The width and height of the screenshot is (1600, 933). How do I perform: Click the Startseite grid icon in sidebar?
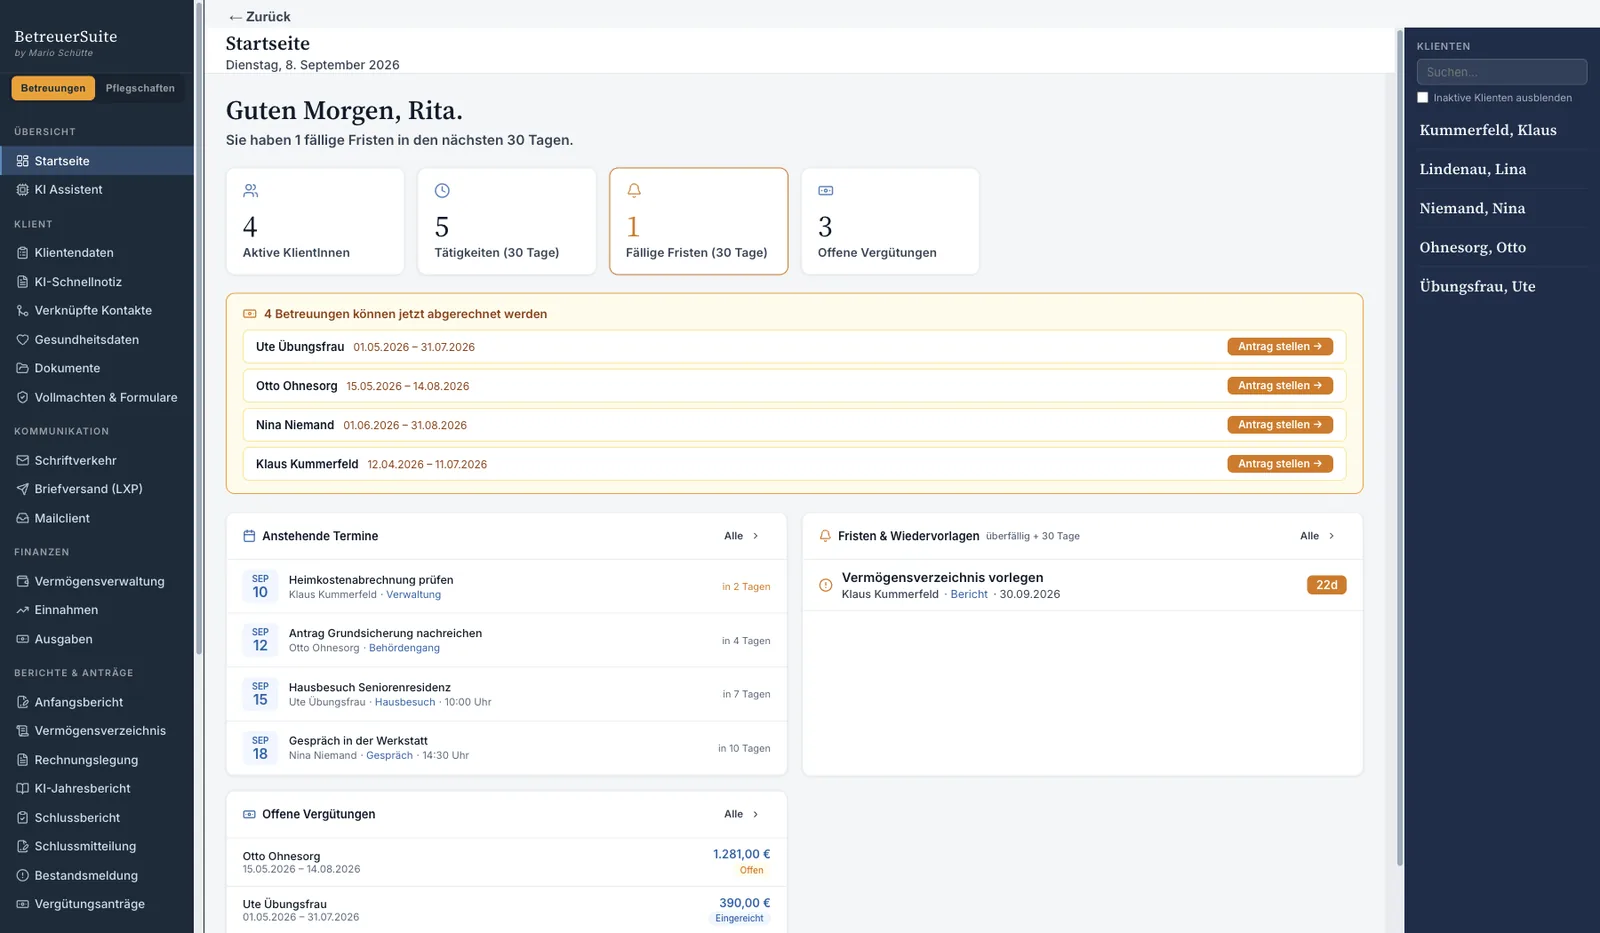[x=22, y=161]
